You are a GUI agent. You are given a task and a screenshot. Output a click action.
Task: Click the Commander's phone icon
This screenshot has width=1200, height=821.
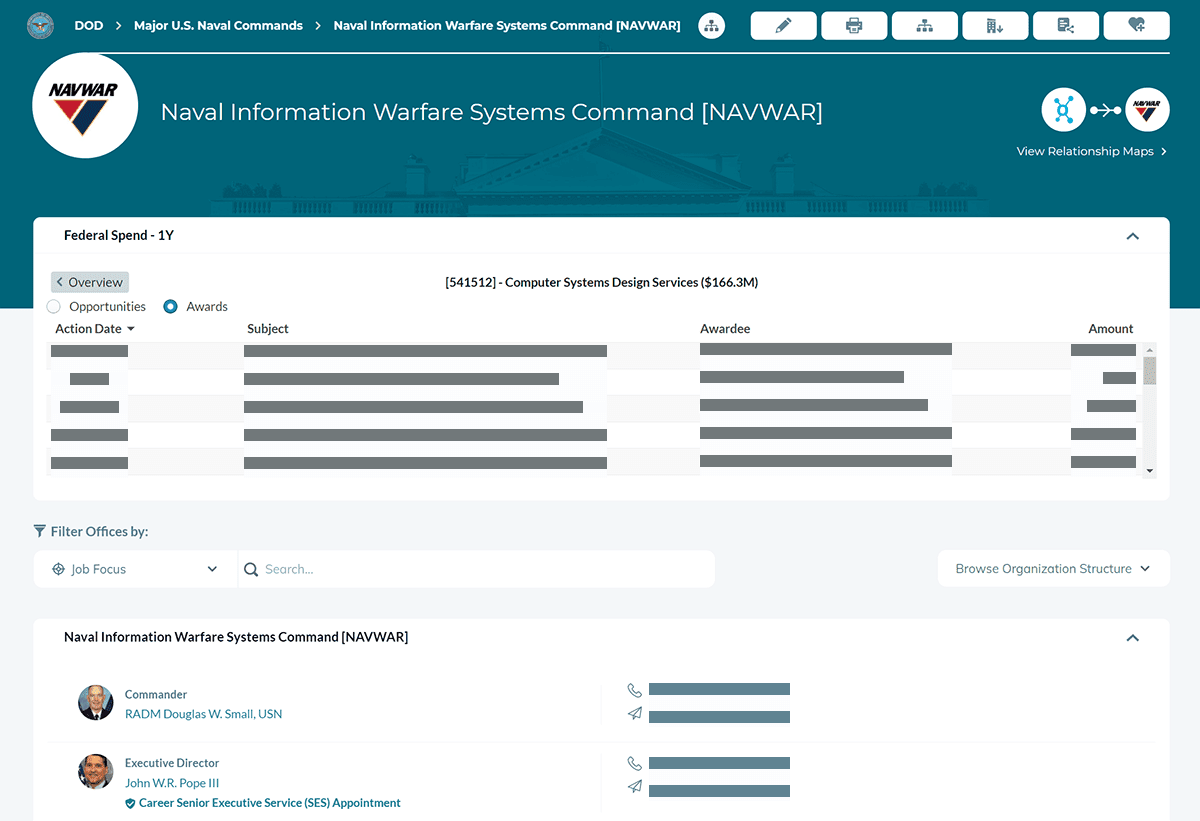coord(634,690)
